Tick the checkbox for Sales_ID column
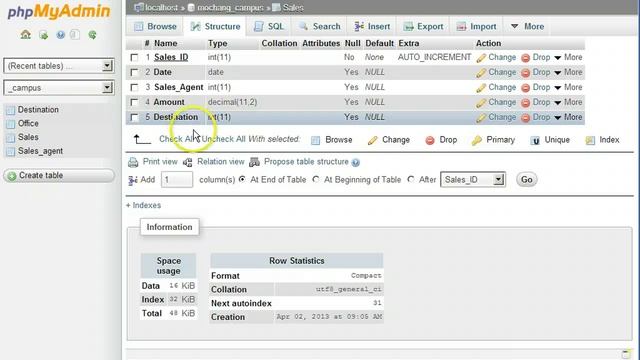Viewport: 640px width, 360px height. [x=134, y=58]
